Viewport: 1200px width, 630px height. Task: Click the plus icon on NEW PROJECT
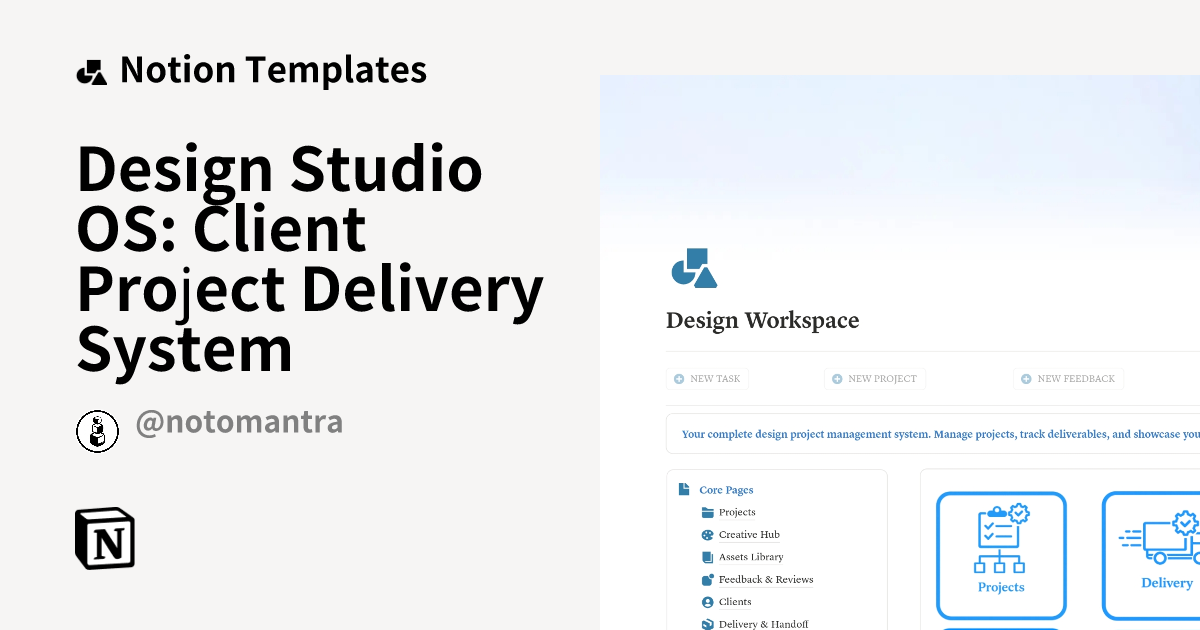[837, 379]
